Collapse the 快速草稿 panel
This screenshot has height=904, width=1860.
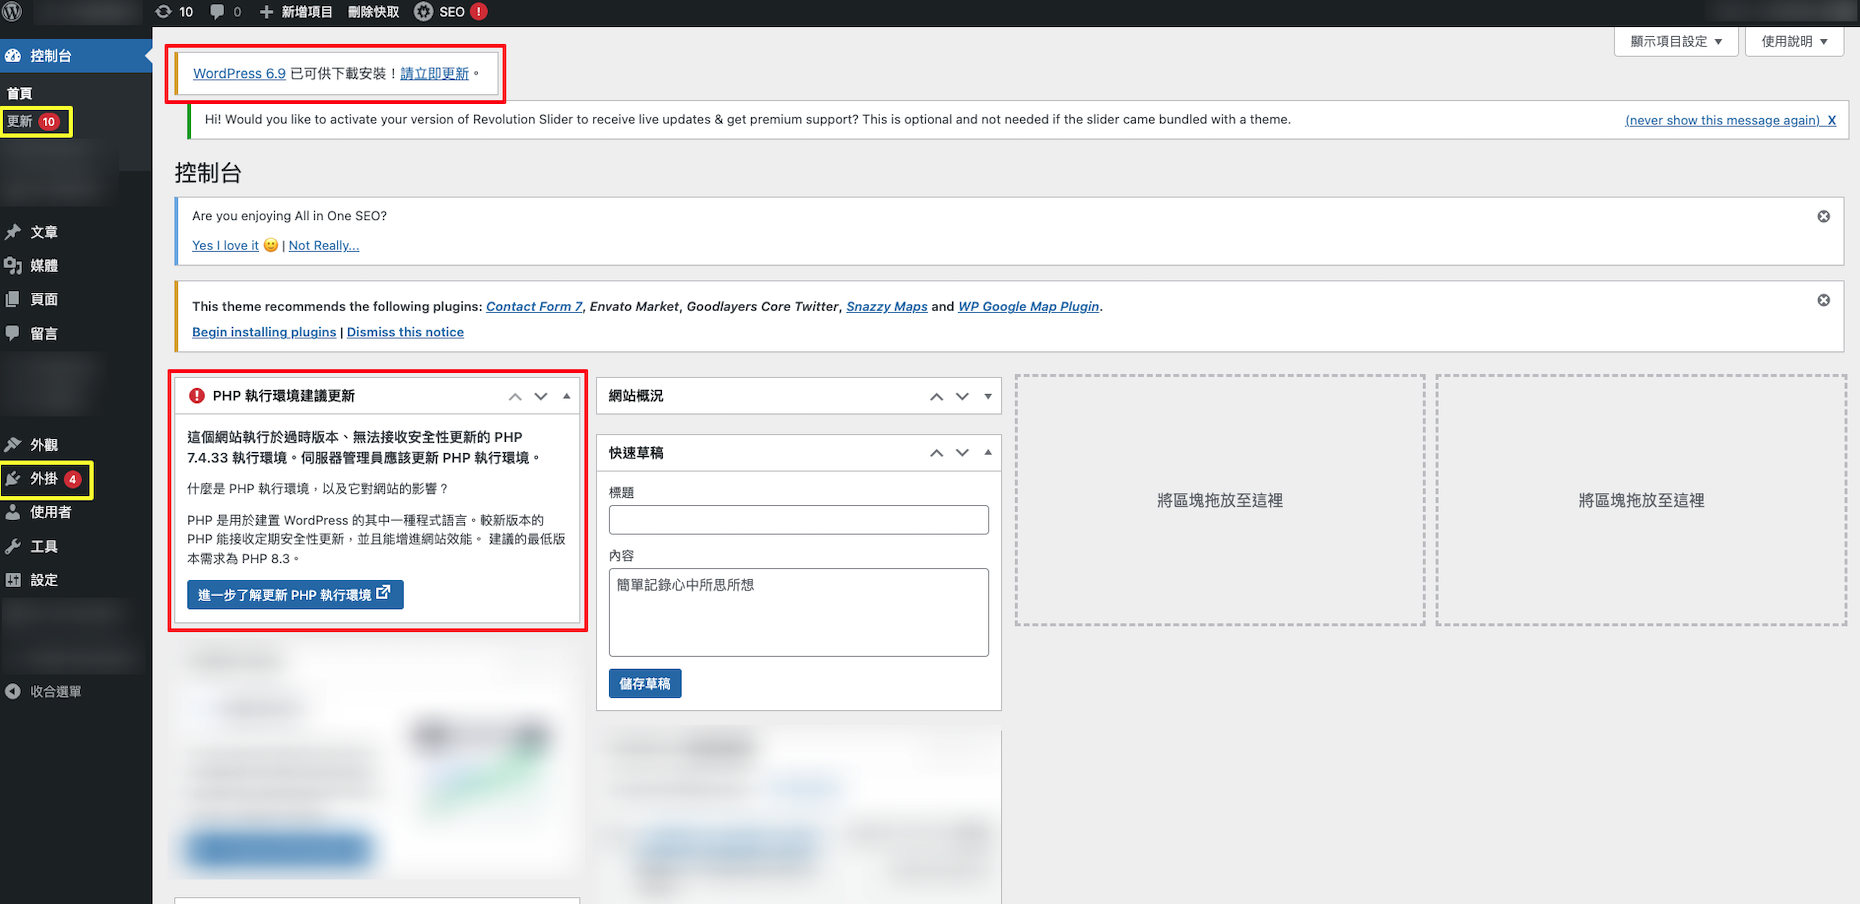(988, 453)
